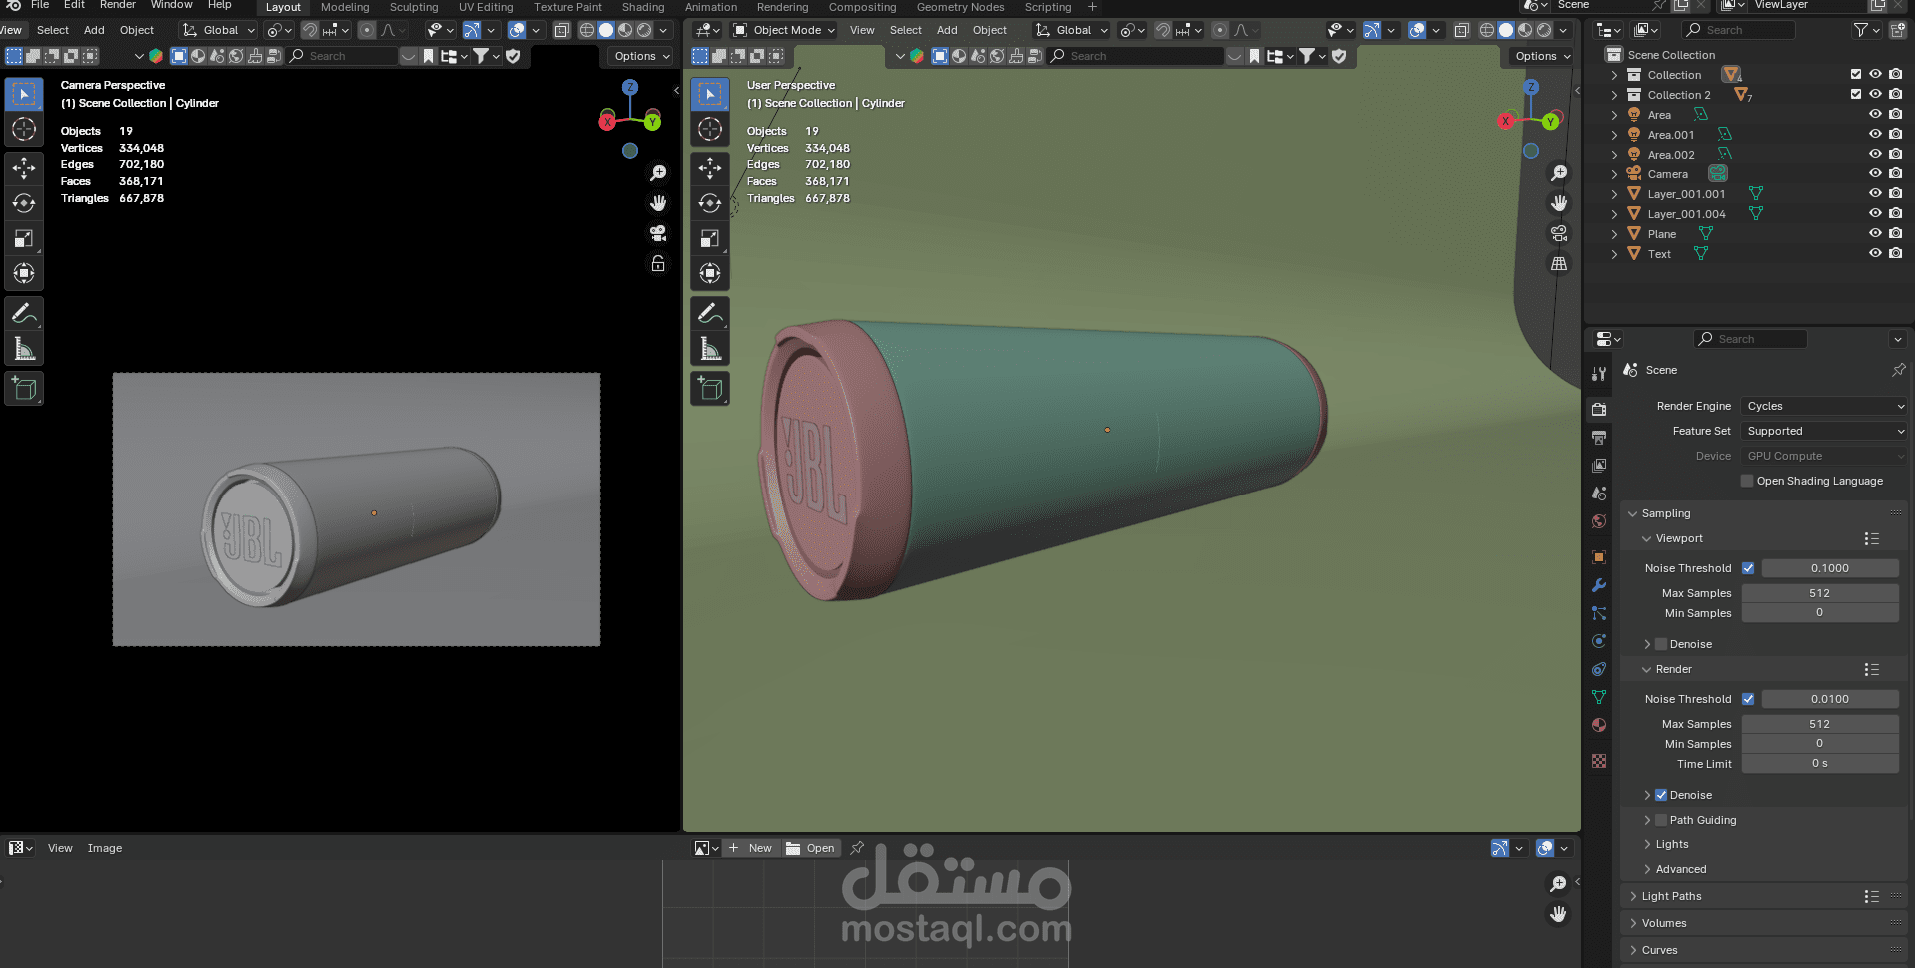1915x968 pixels.
Task: Disable Area.001 light in renders
Action: pyautogui.click(x=1896, y=135)
